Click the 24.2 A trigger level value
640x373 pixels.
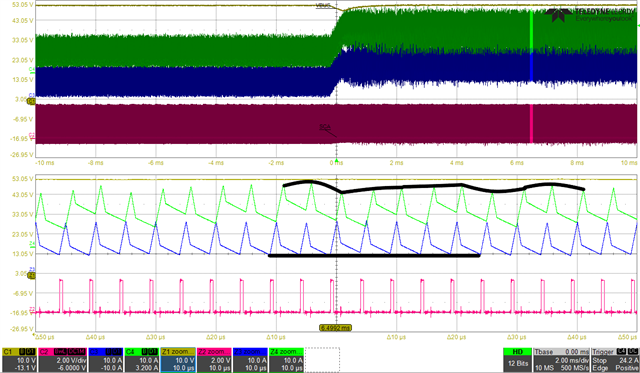click(628, 361)
